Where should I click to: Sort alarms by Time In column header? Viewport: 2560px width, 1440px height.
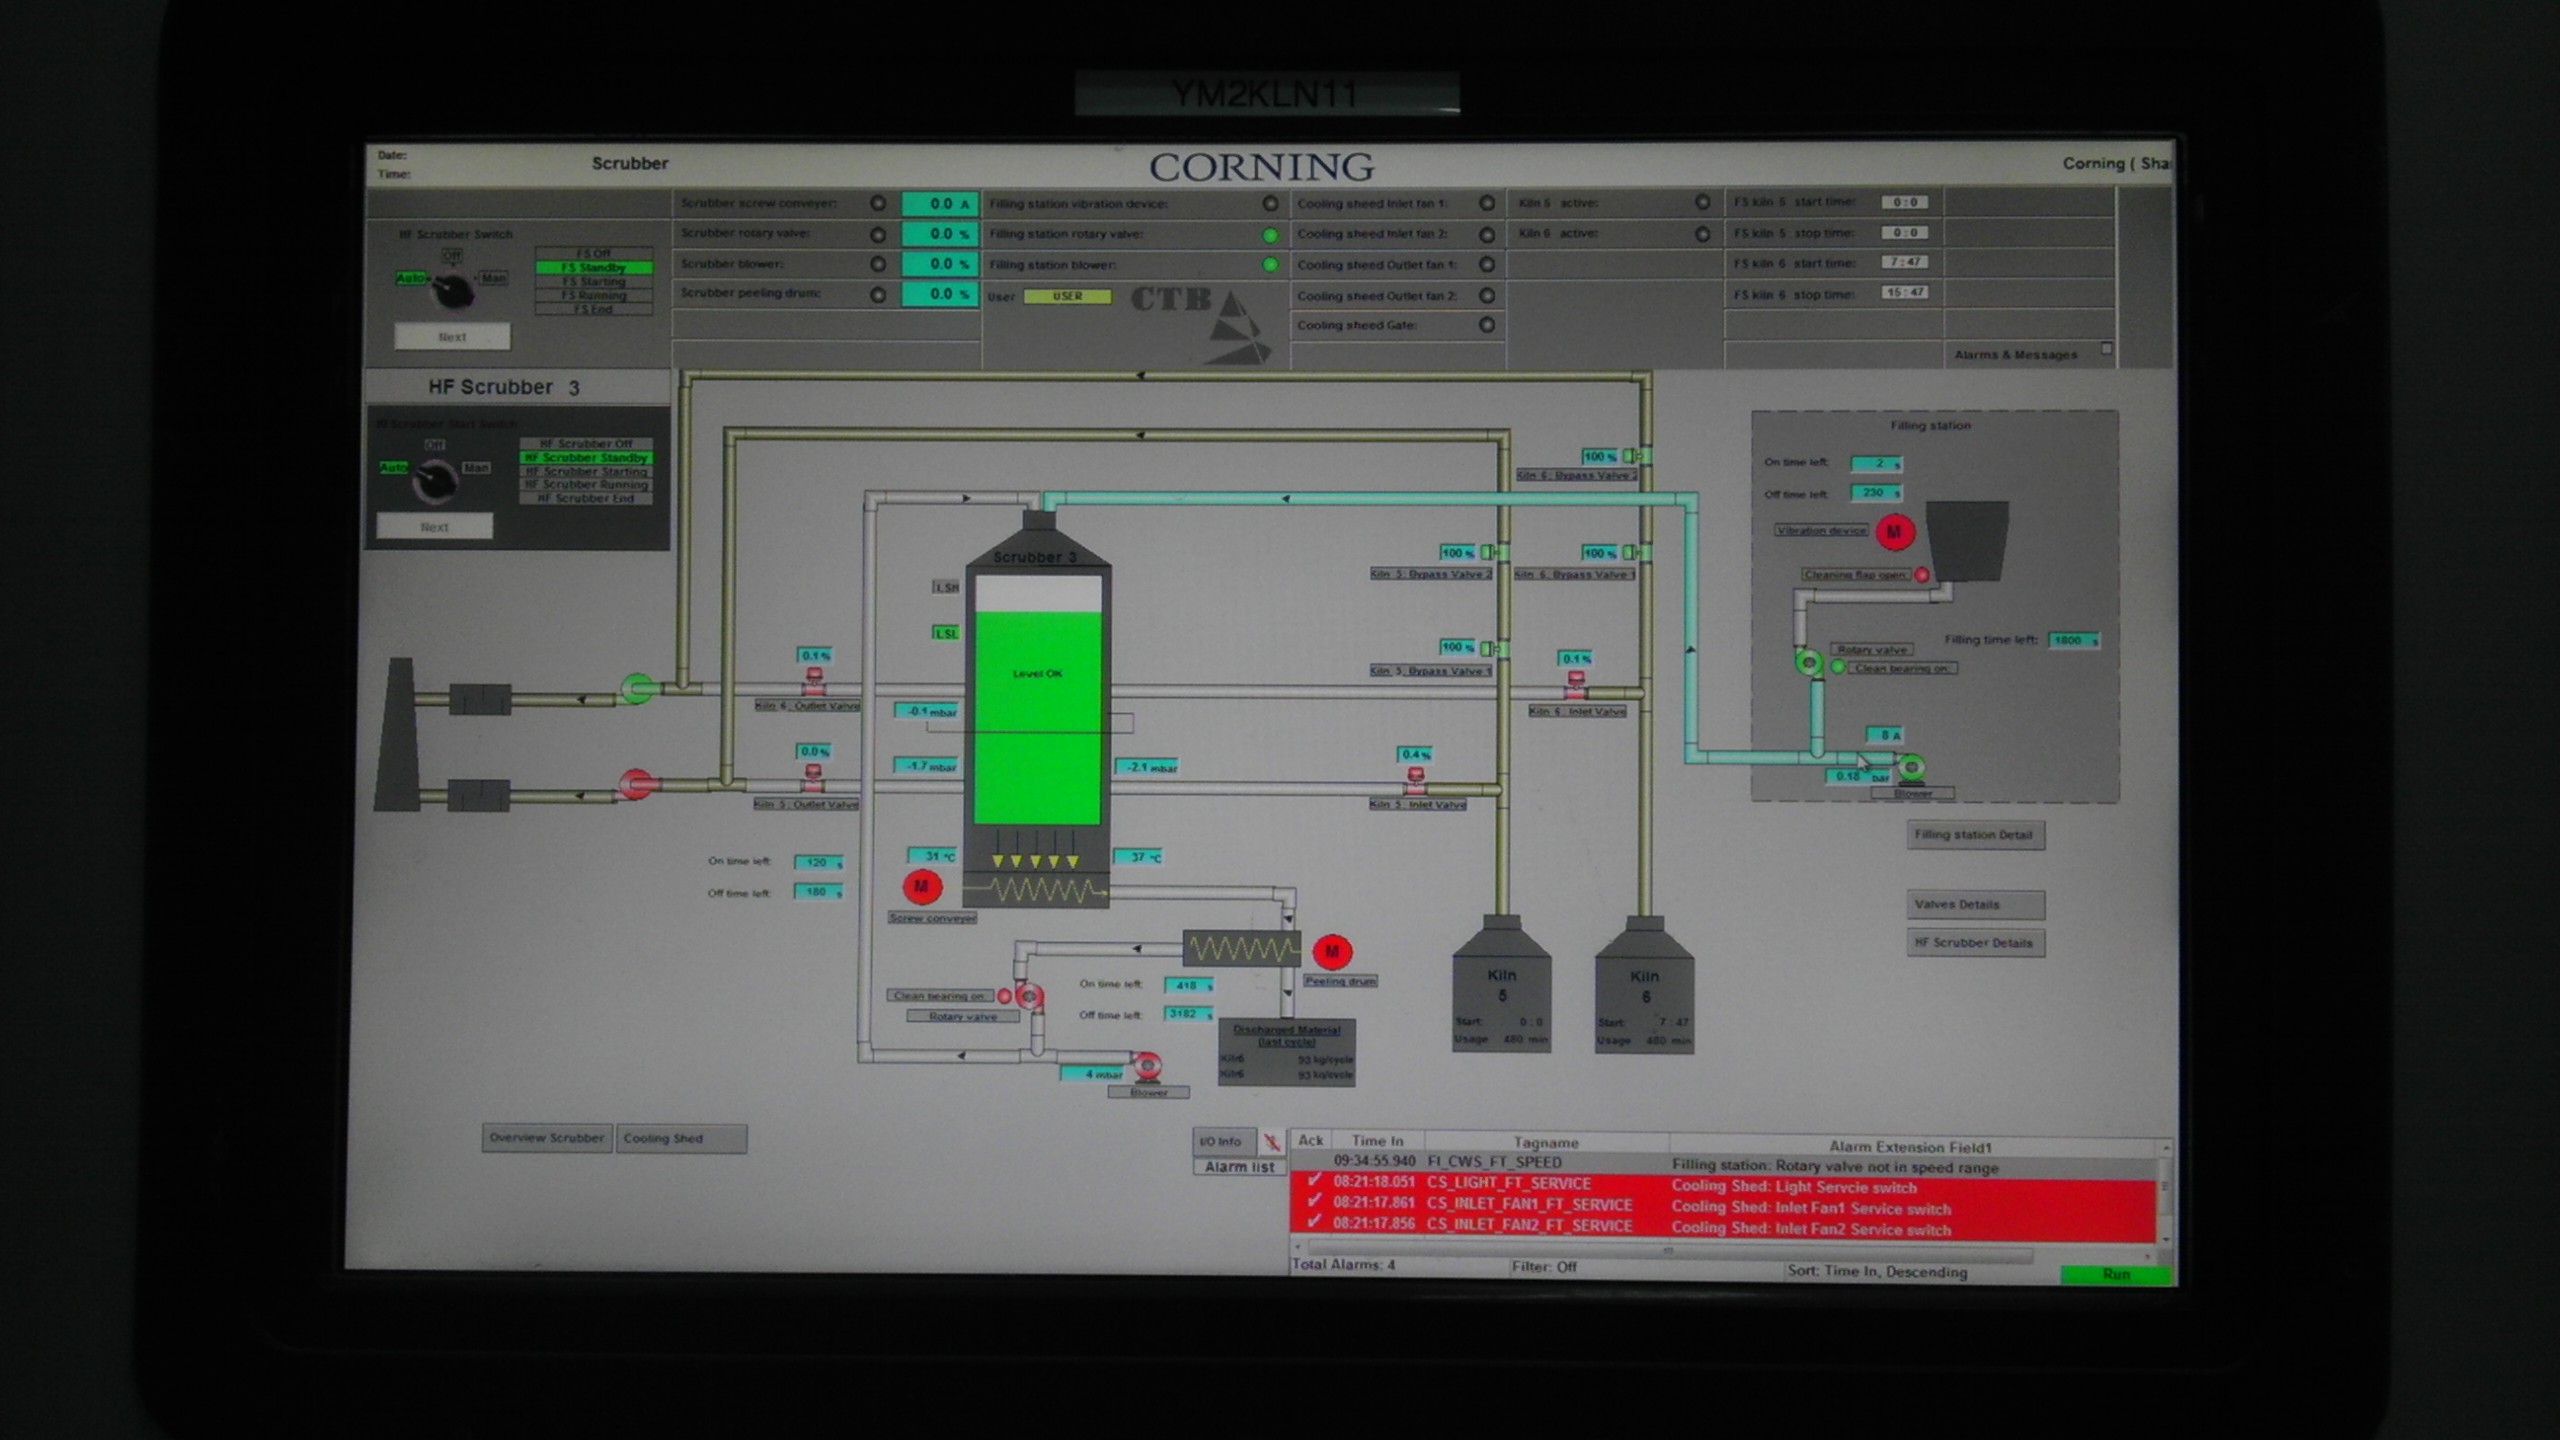1376,1141
